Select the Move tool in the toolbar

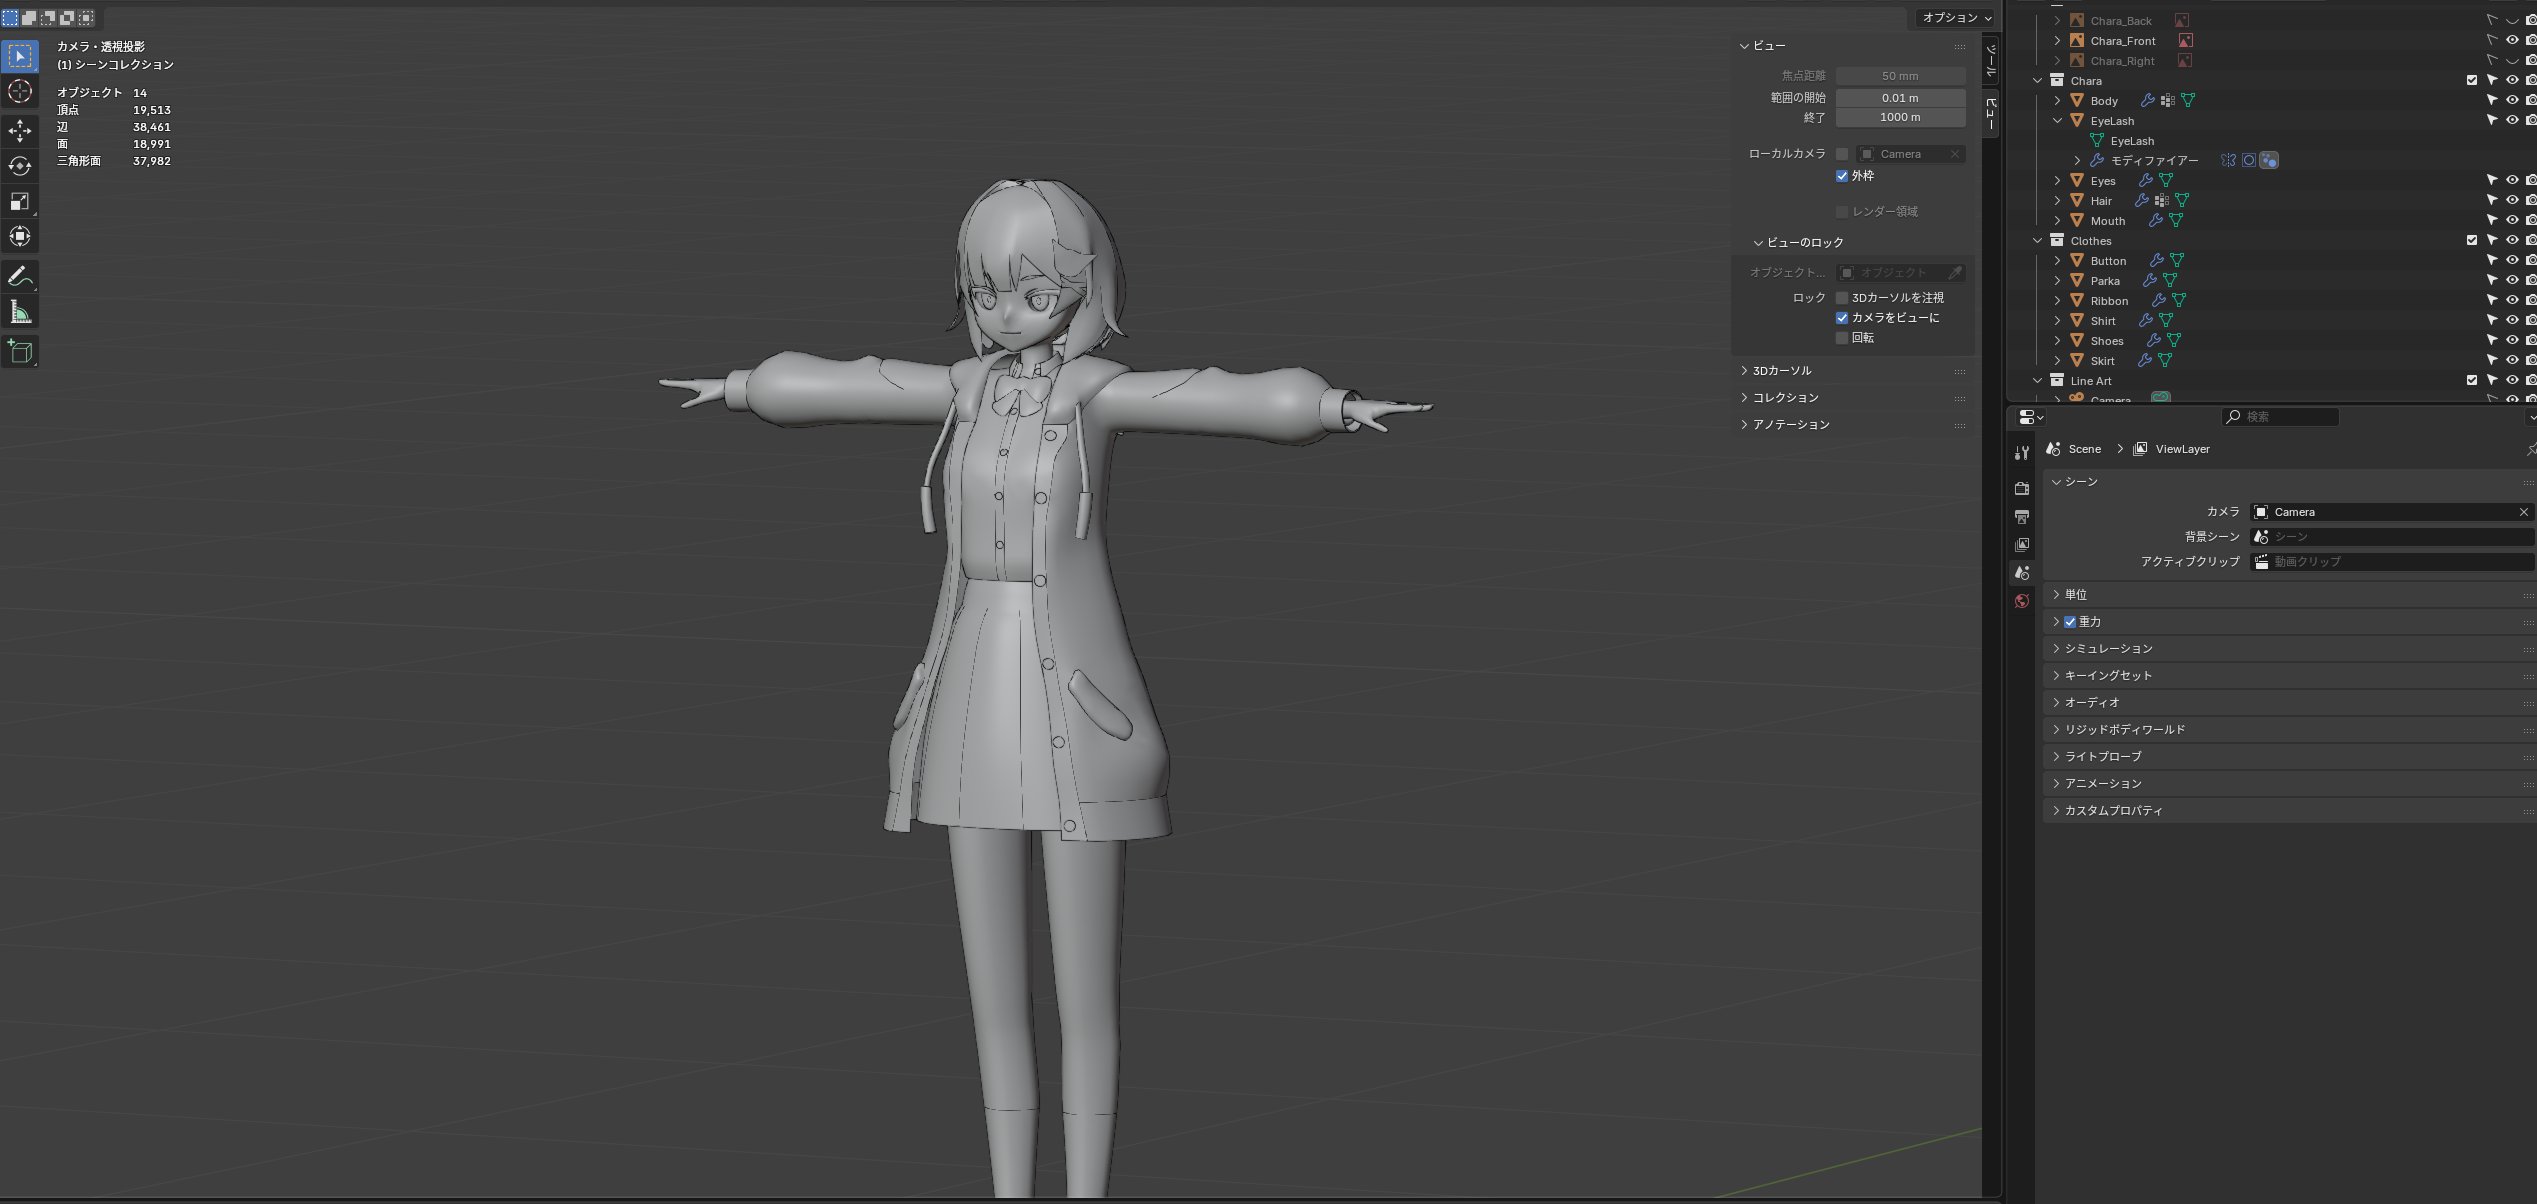[x=20, y=131]
